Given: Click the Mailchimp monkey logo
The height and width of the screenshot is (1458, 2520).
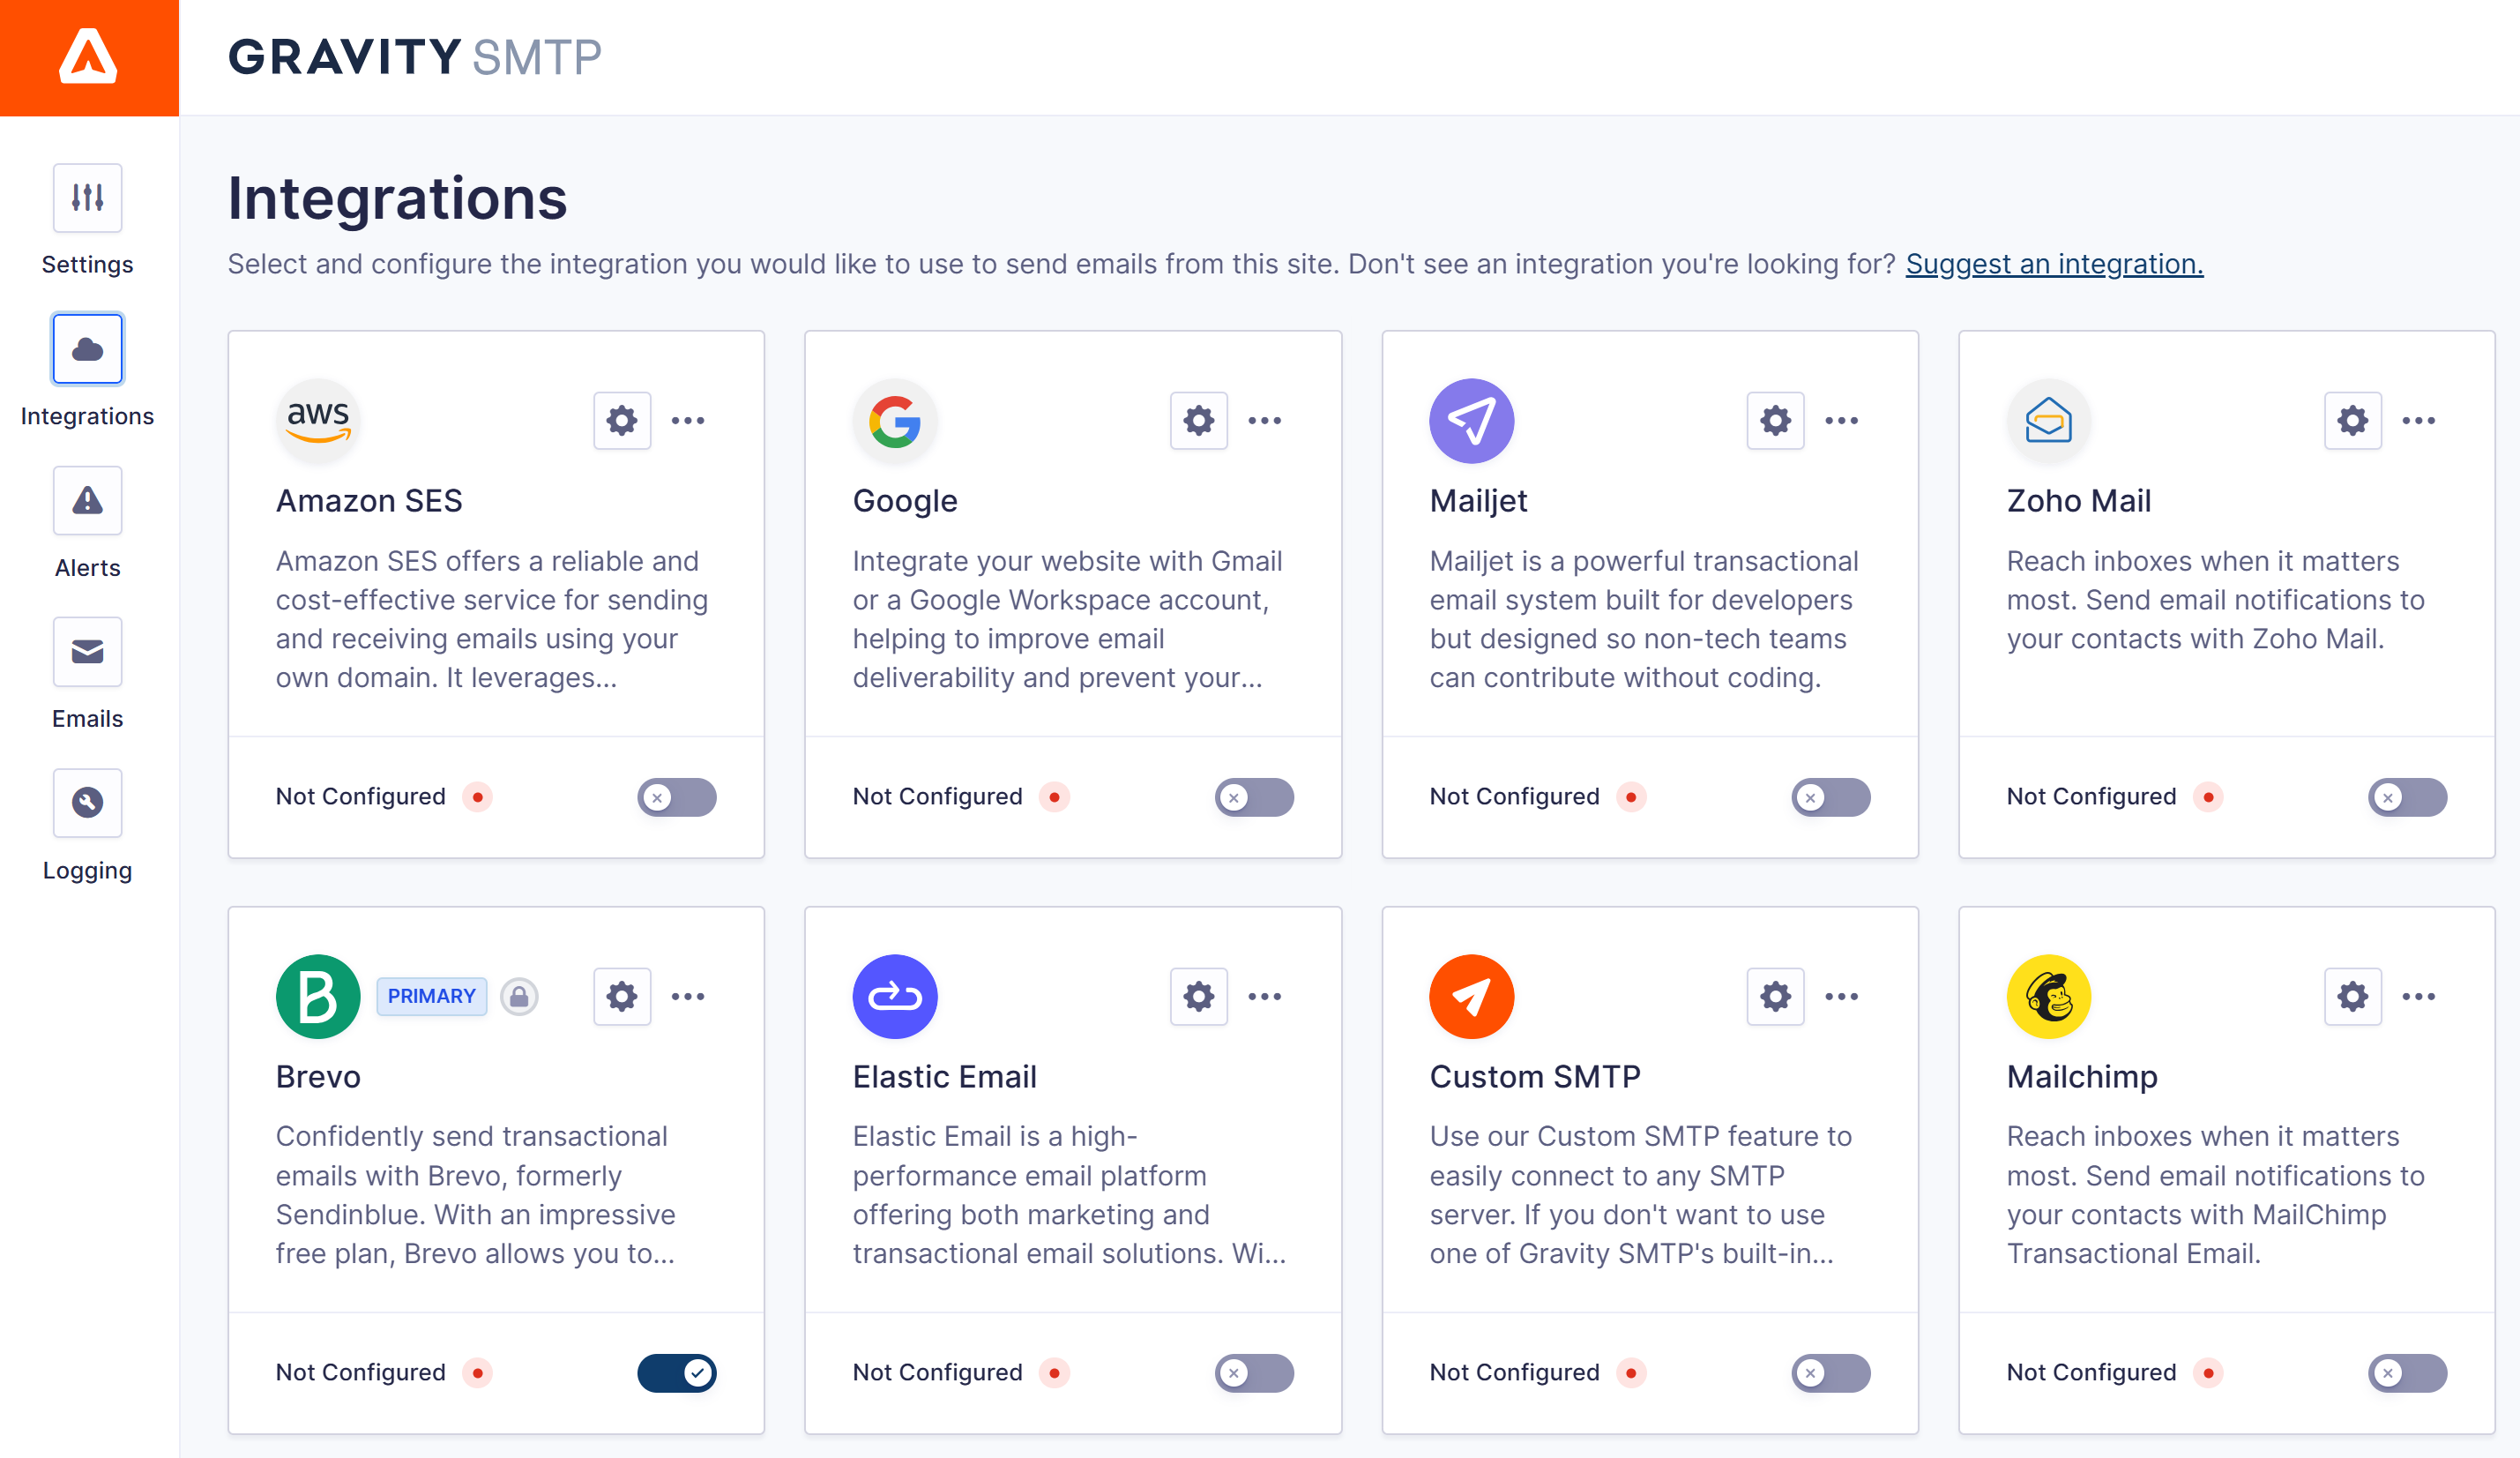Looking at the screenshot, I should pos(2049,996).
